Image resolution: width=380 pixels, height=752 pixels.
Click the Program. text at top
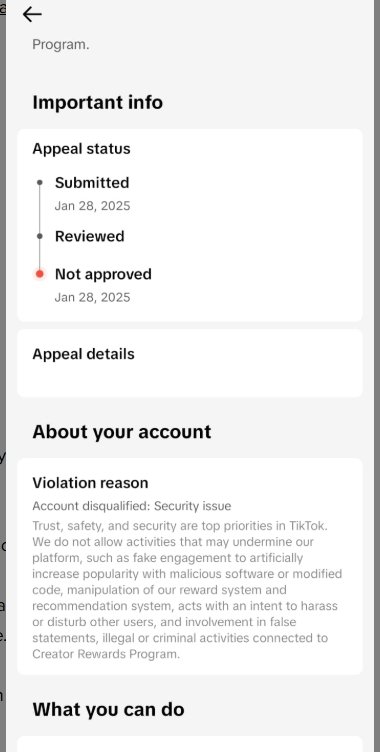(60, 45)
